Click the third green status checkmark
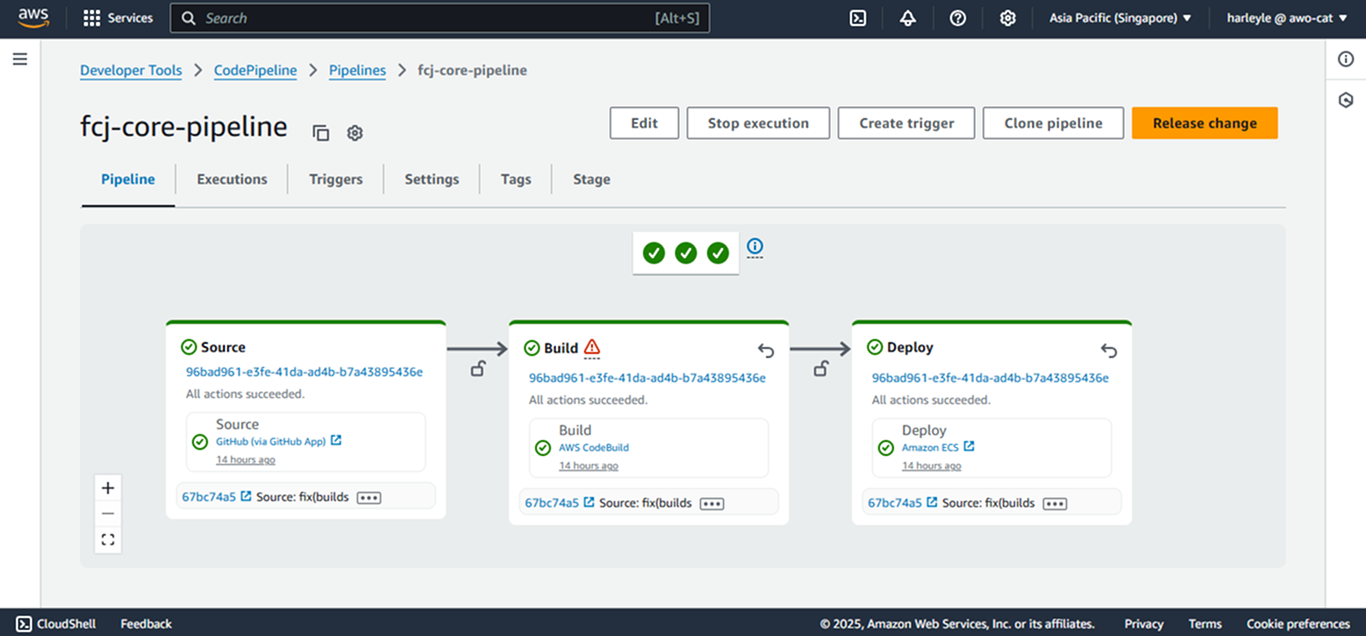The width and height of the screenshot is (1366, 636). [718, 253]
